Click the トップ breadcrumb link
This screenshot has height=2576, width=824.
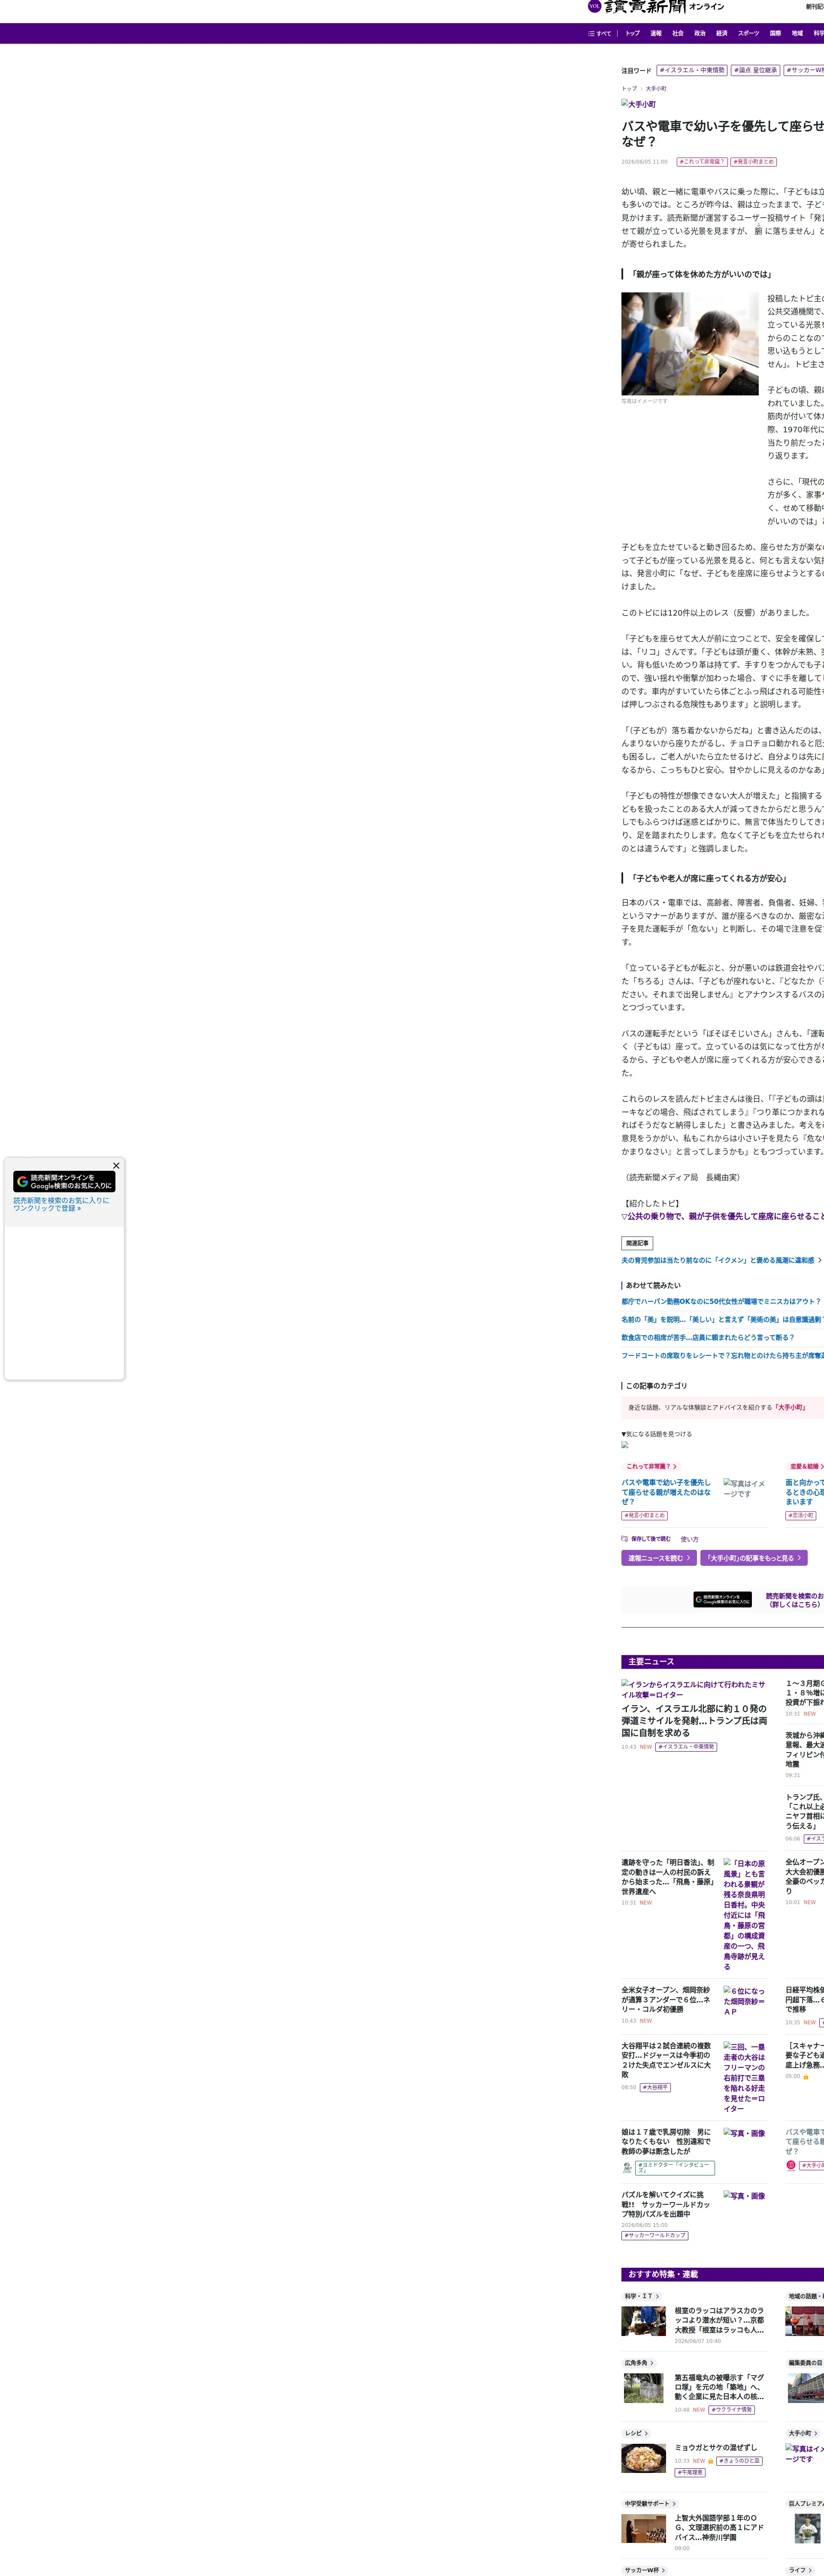629,89
